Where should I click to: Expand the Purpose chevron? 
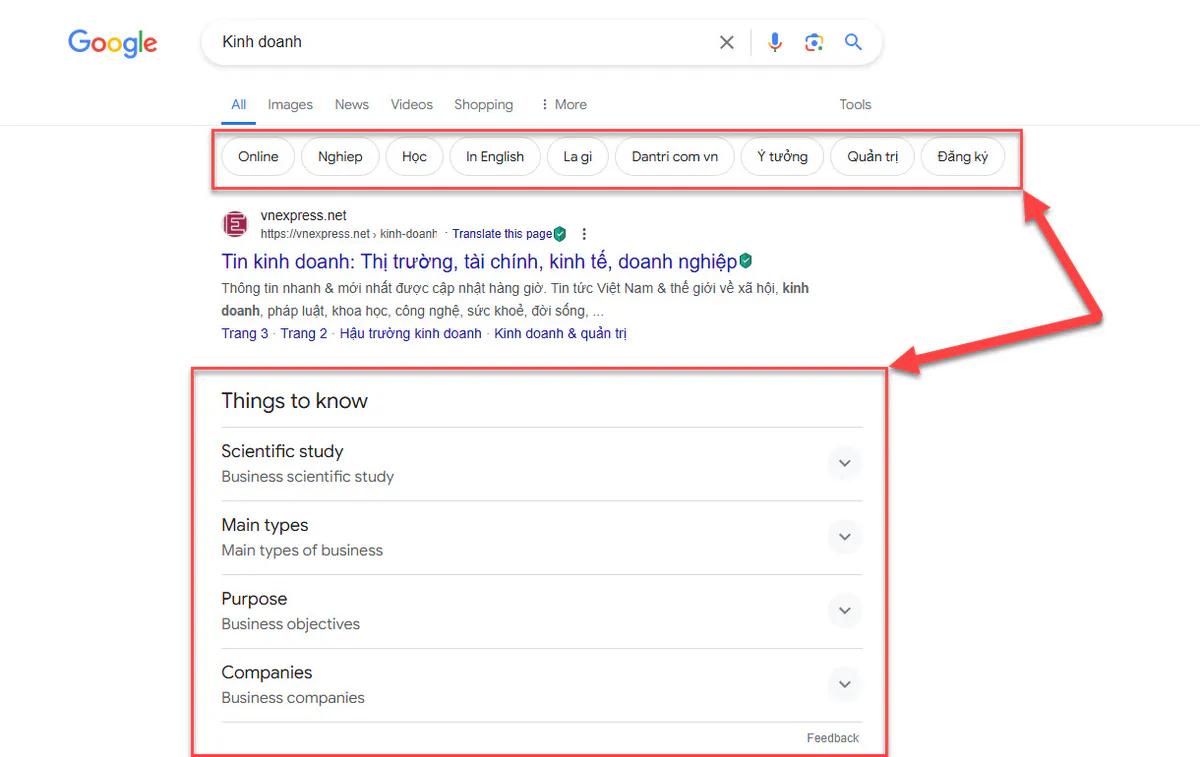pyautogui.click(x=845, y=611)
